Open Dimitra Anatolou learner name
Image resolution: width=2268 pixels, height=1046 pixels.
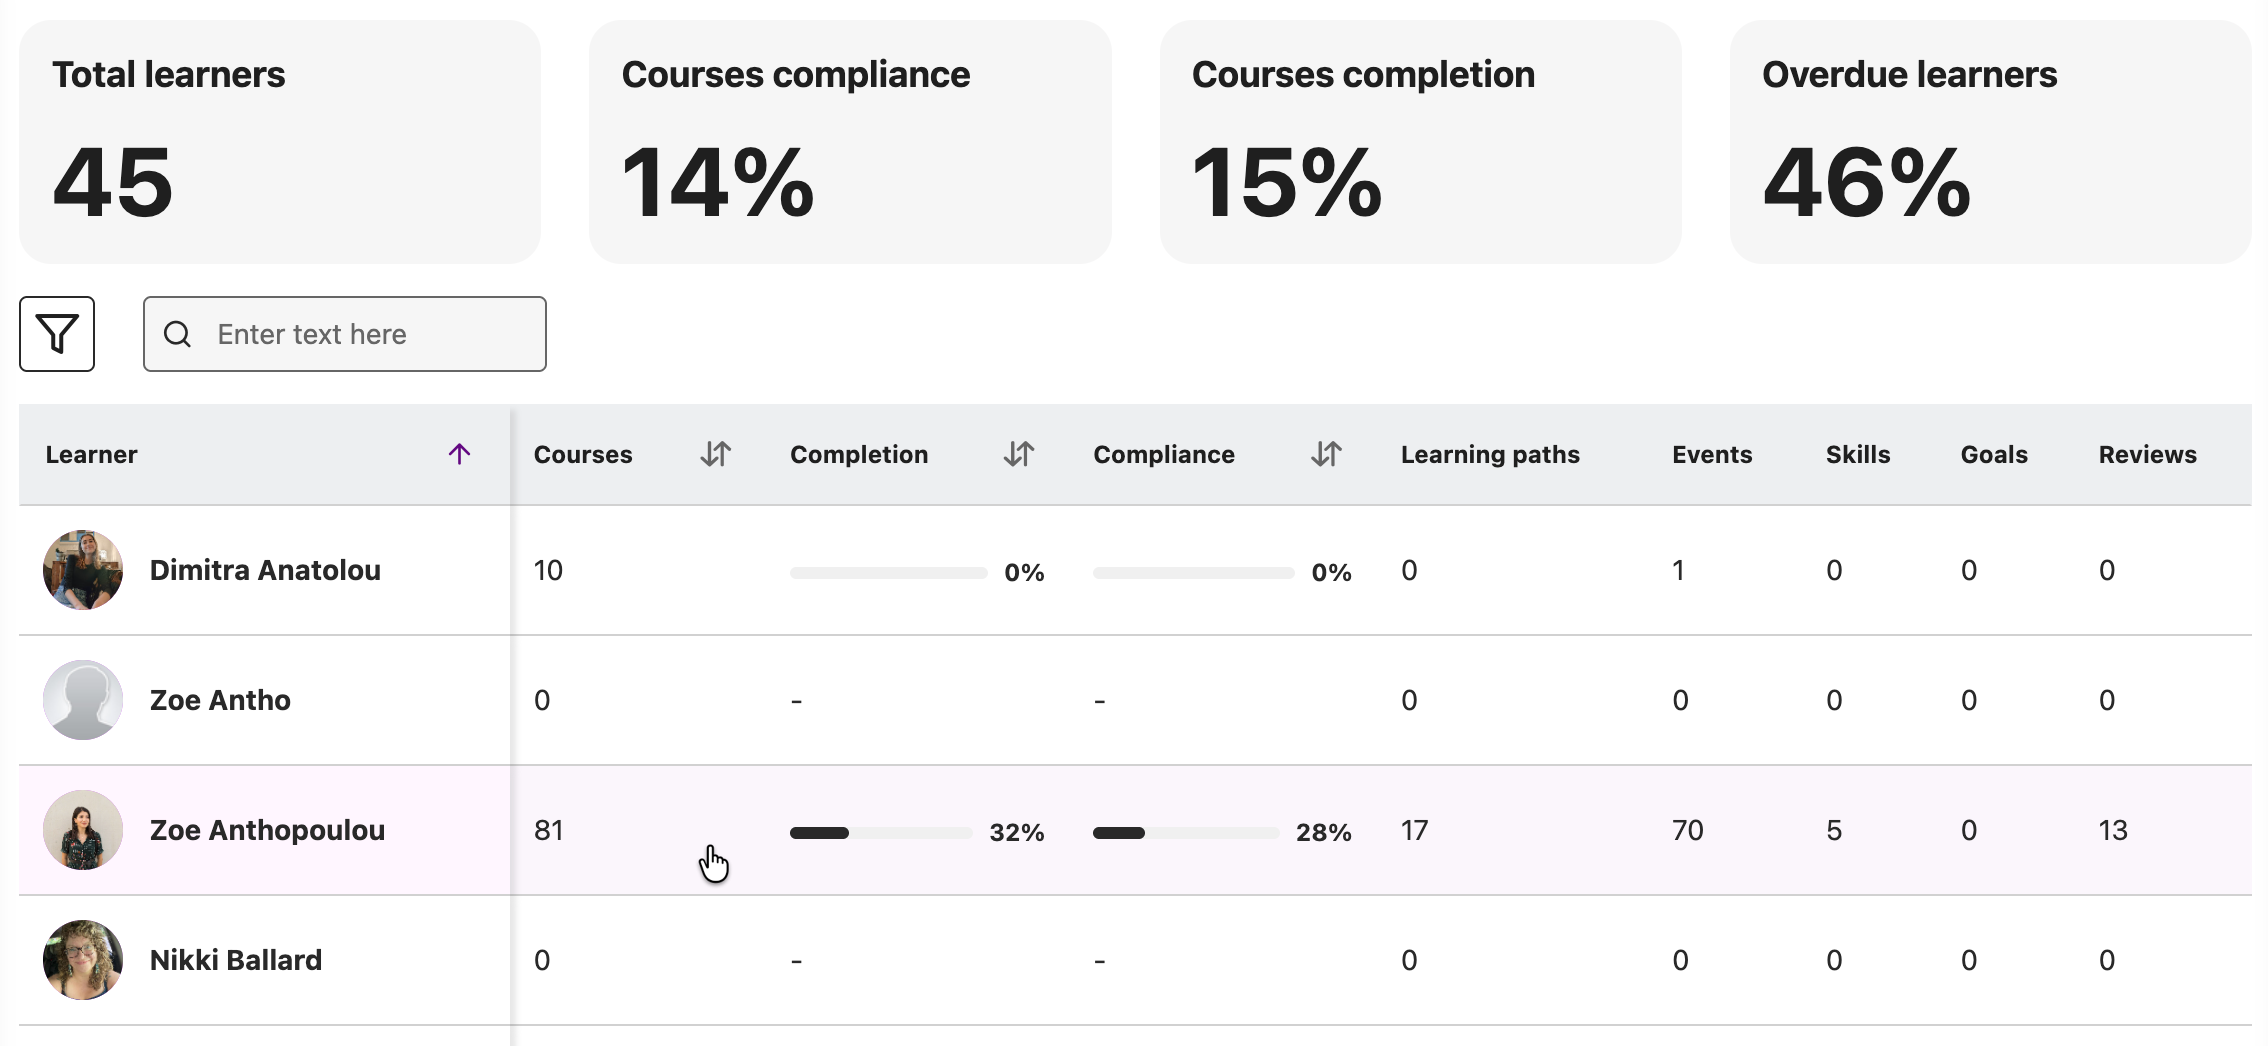(265, 570)
